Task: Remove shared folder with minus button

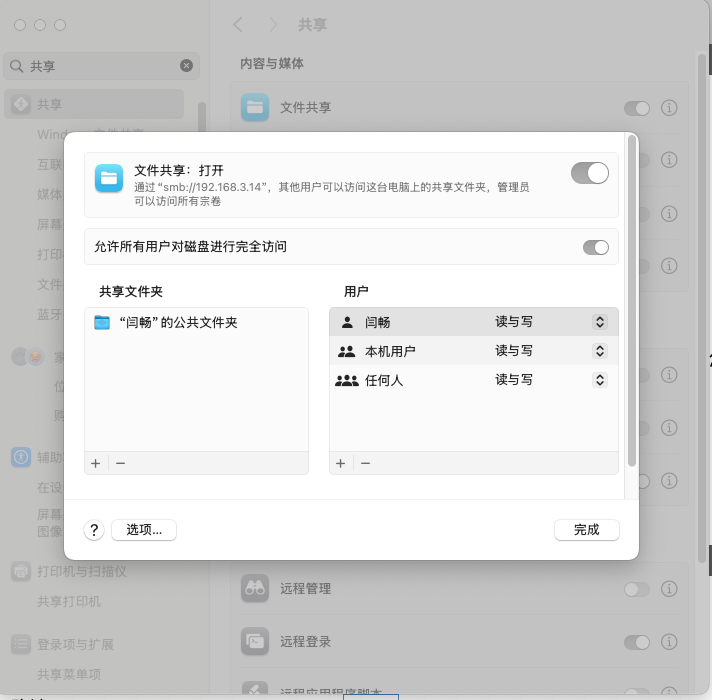Action: click(120, 463)
